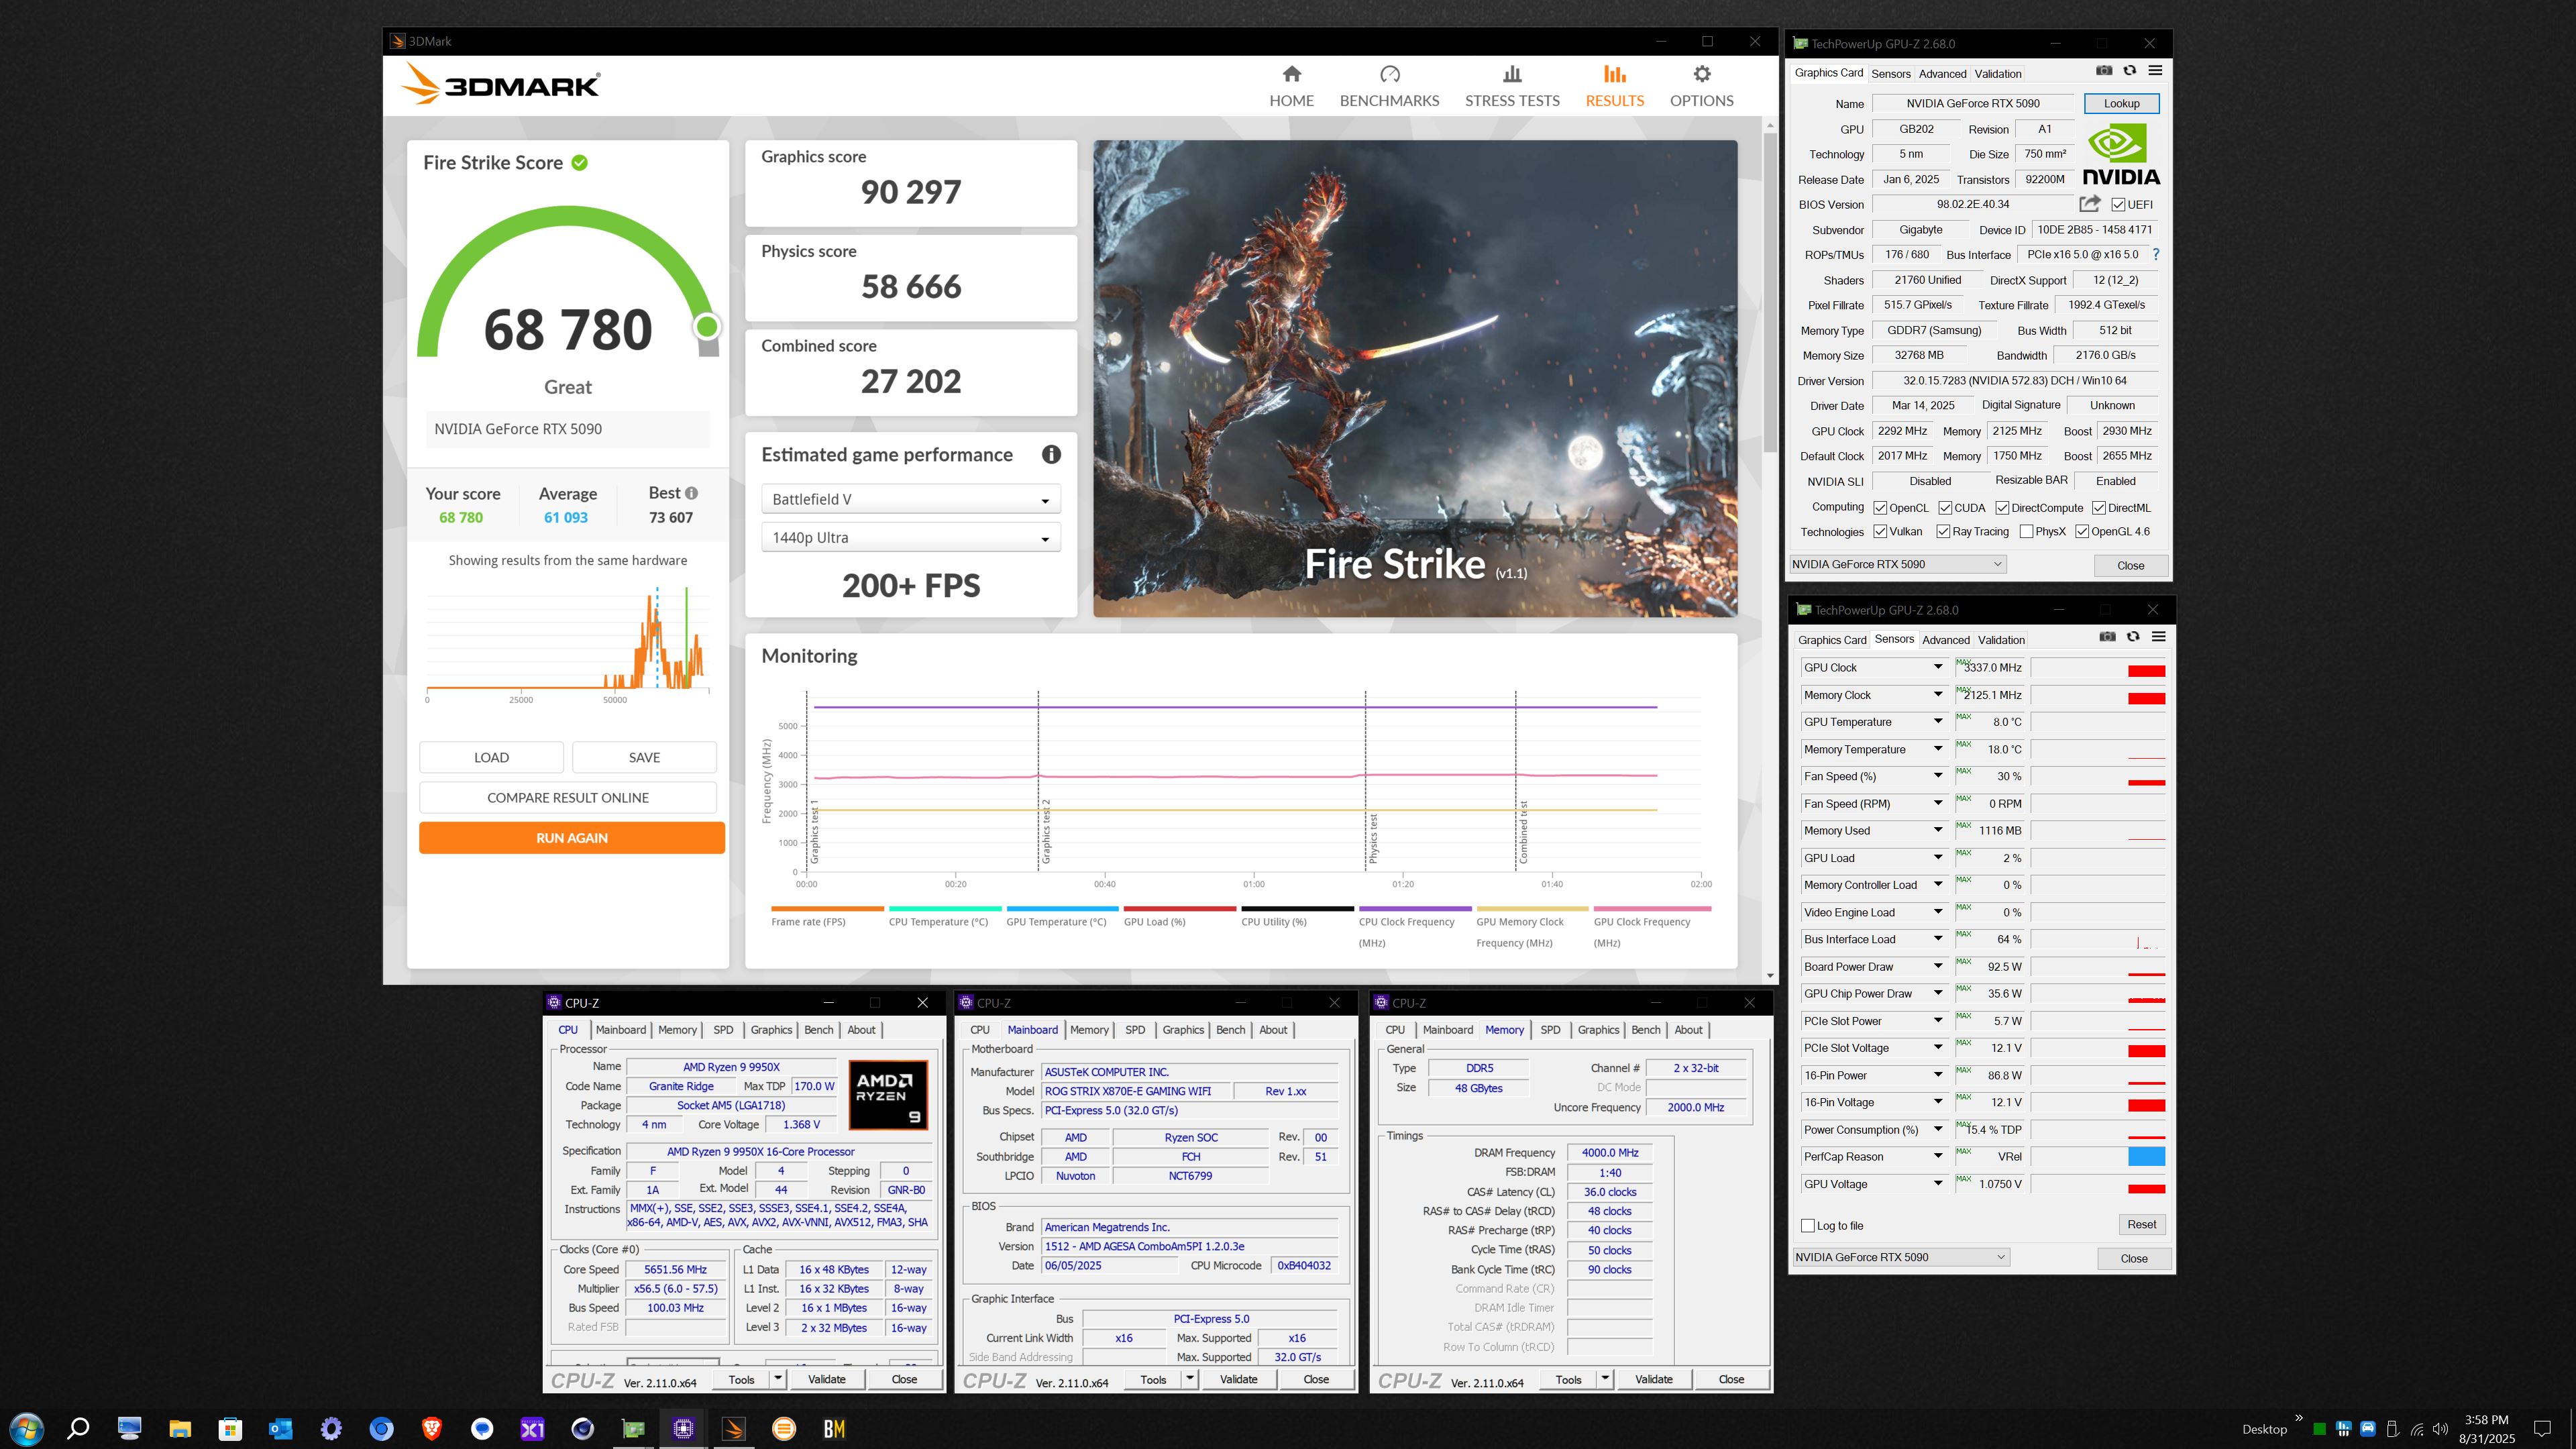The image size is (2576, 1449).
Task: Open the hamburger menu in the top GPU-Z window
Action: click(2155, 71)
